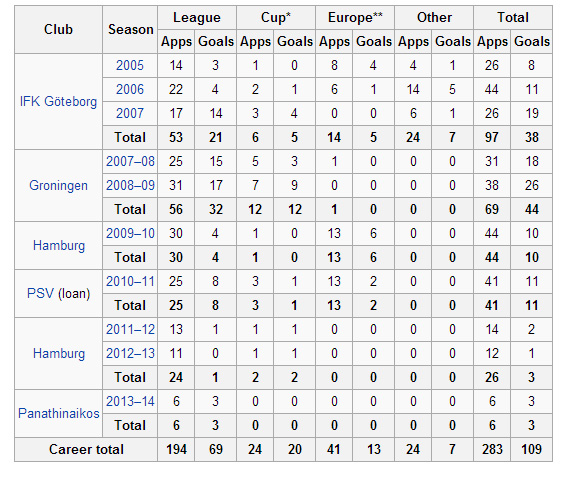Viewport: 581px width, 478px height.
Task: Click the Career total row label
Action: point(86,449)
